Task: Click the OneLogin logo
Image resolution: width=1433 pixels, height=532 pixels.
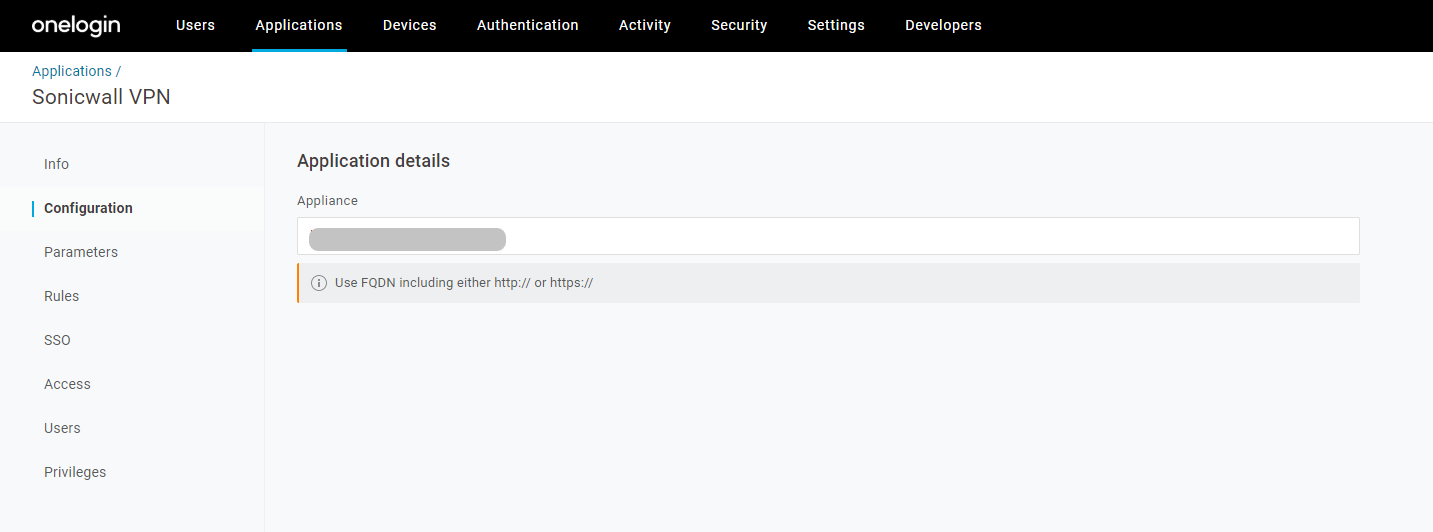Action: (76, 26)
